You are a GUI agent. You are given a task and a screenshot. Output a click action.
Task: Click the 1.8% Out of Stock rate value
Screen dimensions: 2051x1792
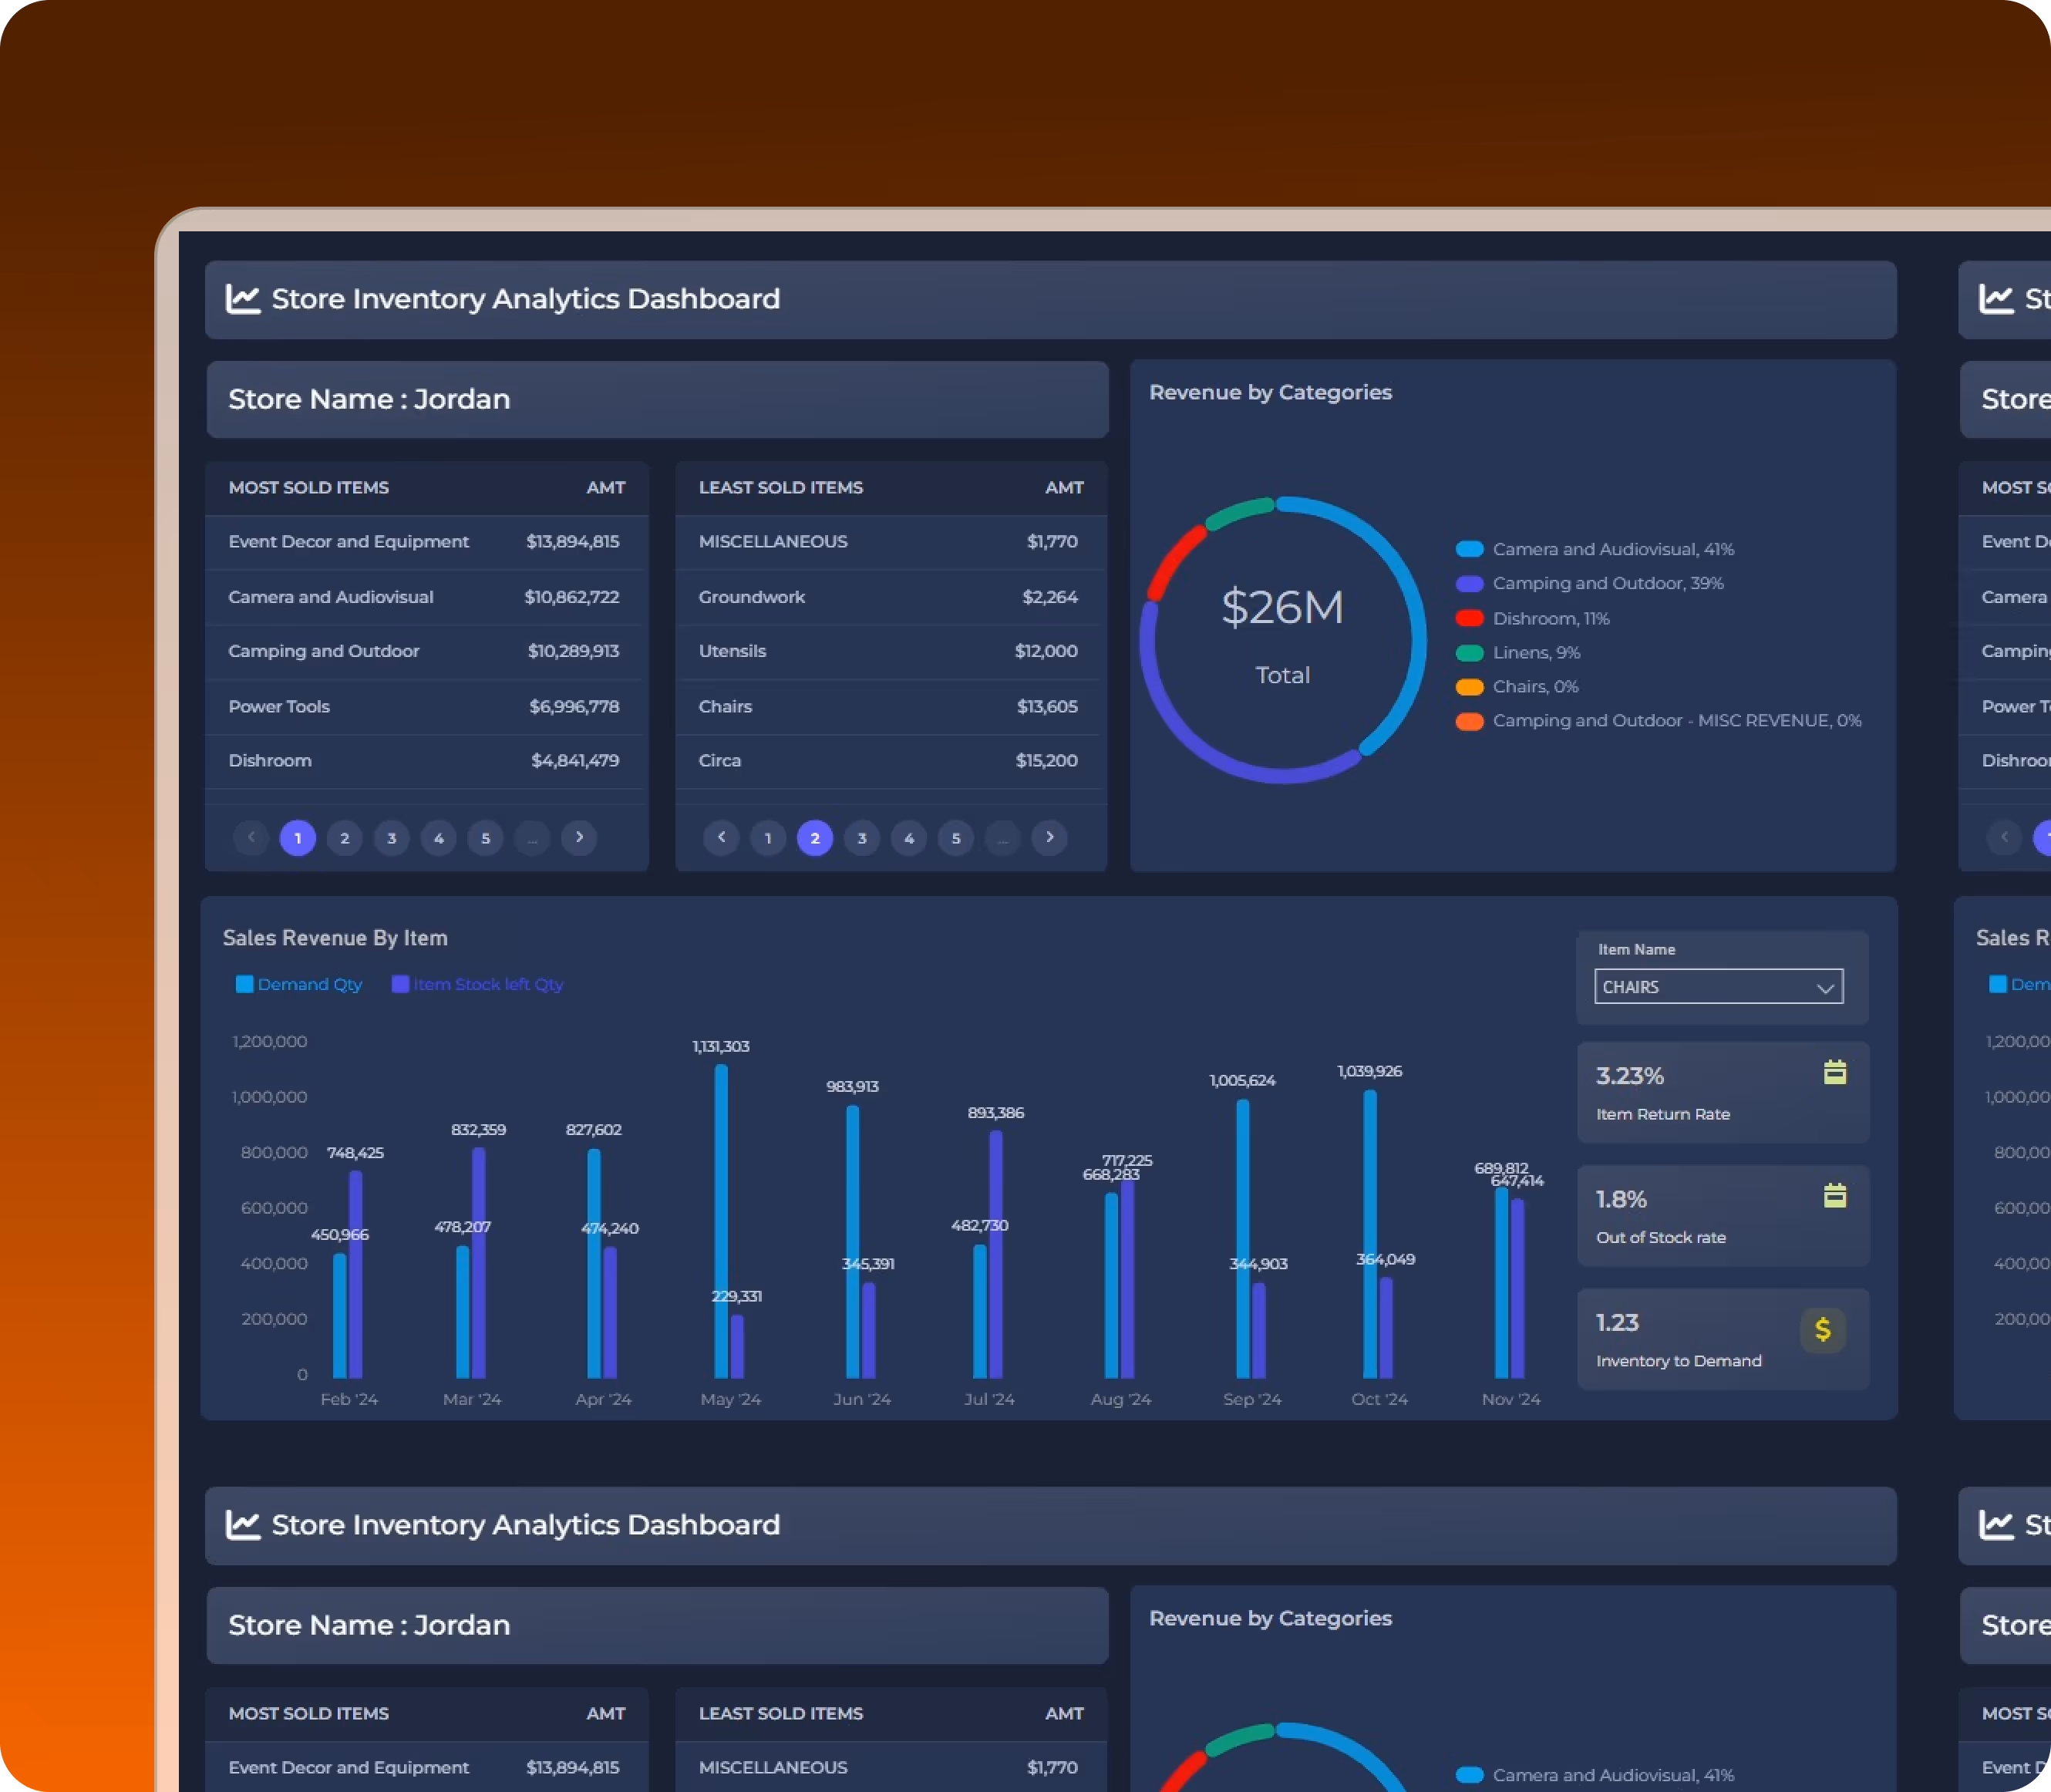(1620, 1199)
